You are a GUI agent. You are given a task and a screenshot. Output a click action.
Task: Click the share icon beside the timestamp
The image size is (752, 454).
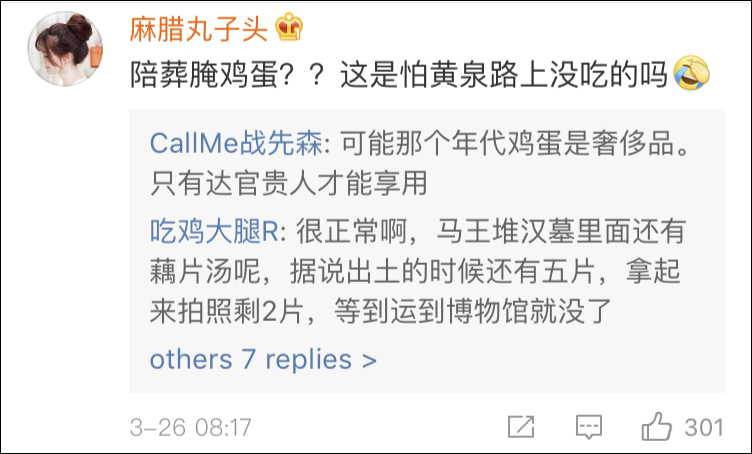(521, 427)
